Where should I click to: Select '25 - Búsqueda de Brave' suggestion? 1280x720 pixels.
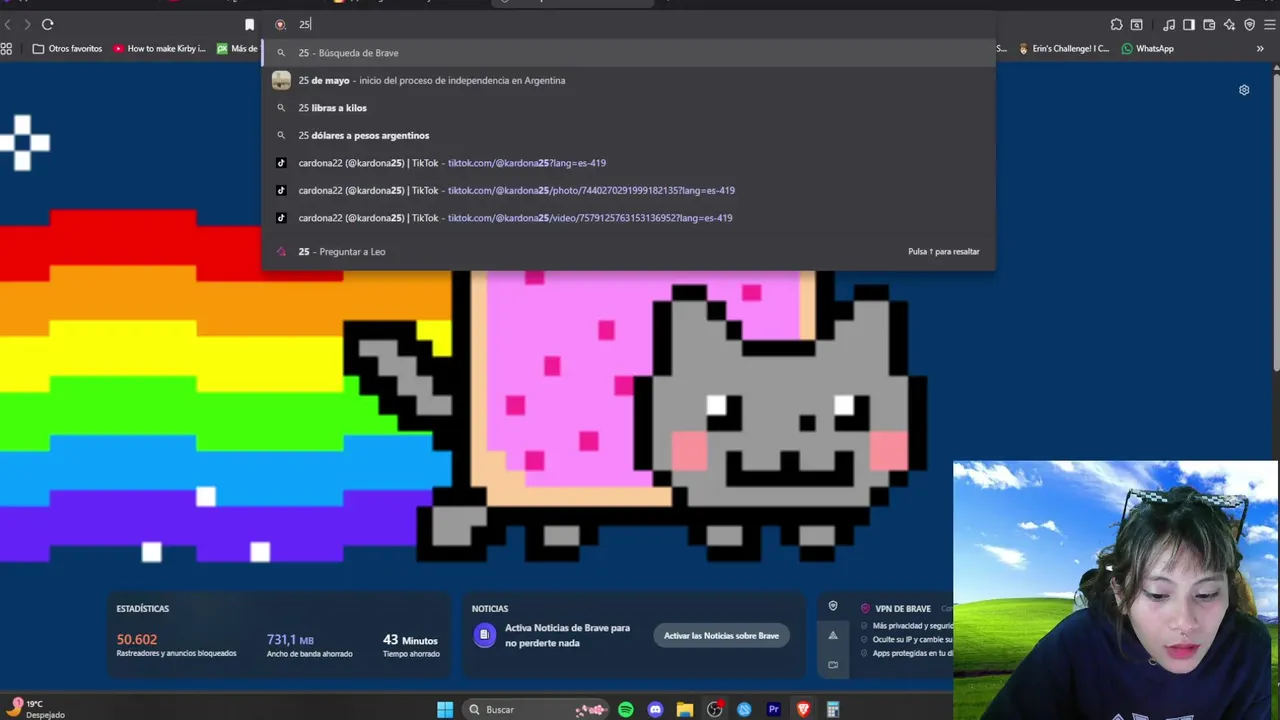628,53
